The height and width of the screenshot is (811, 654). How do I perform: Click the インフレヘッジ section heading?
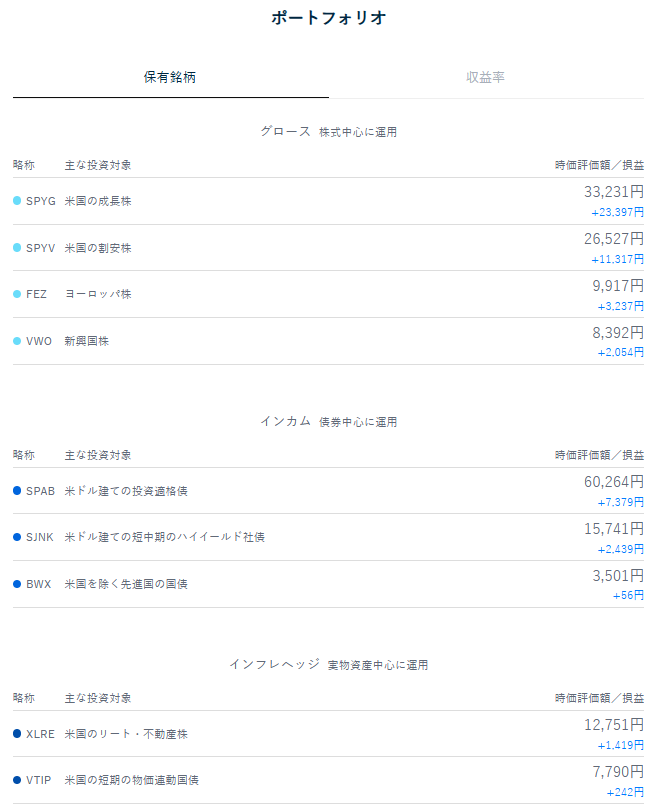(274, 665)
